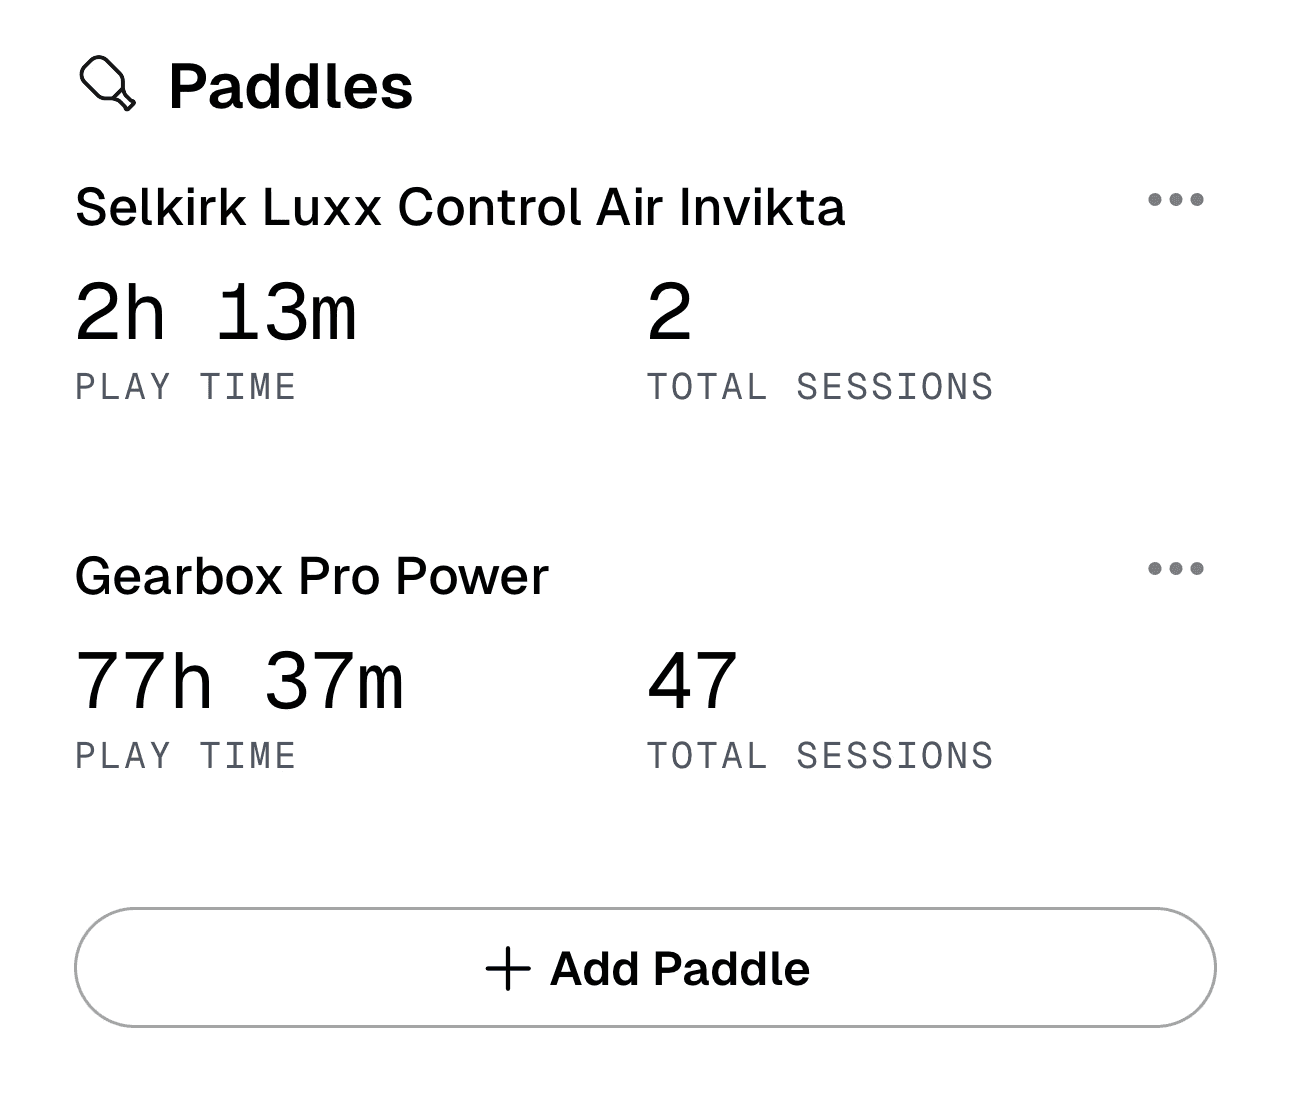This screenshot has height=1099, width=1290.
Task: Select the Paddles section heading
Action: coord(290,86)
